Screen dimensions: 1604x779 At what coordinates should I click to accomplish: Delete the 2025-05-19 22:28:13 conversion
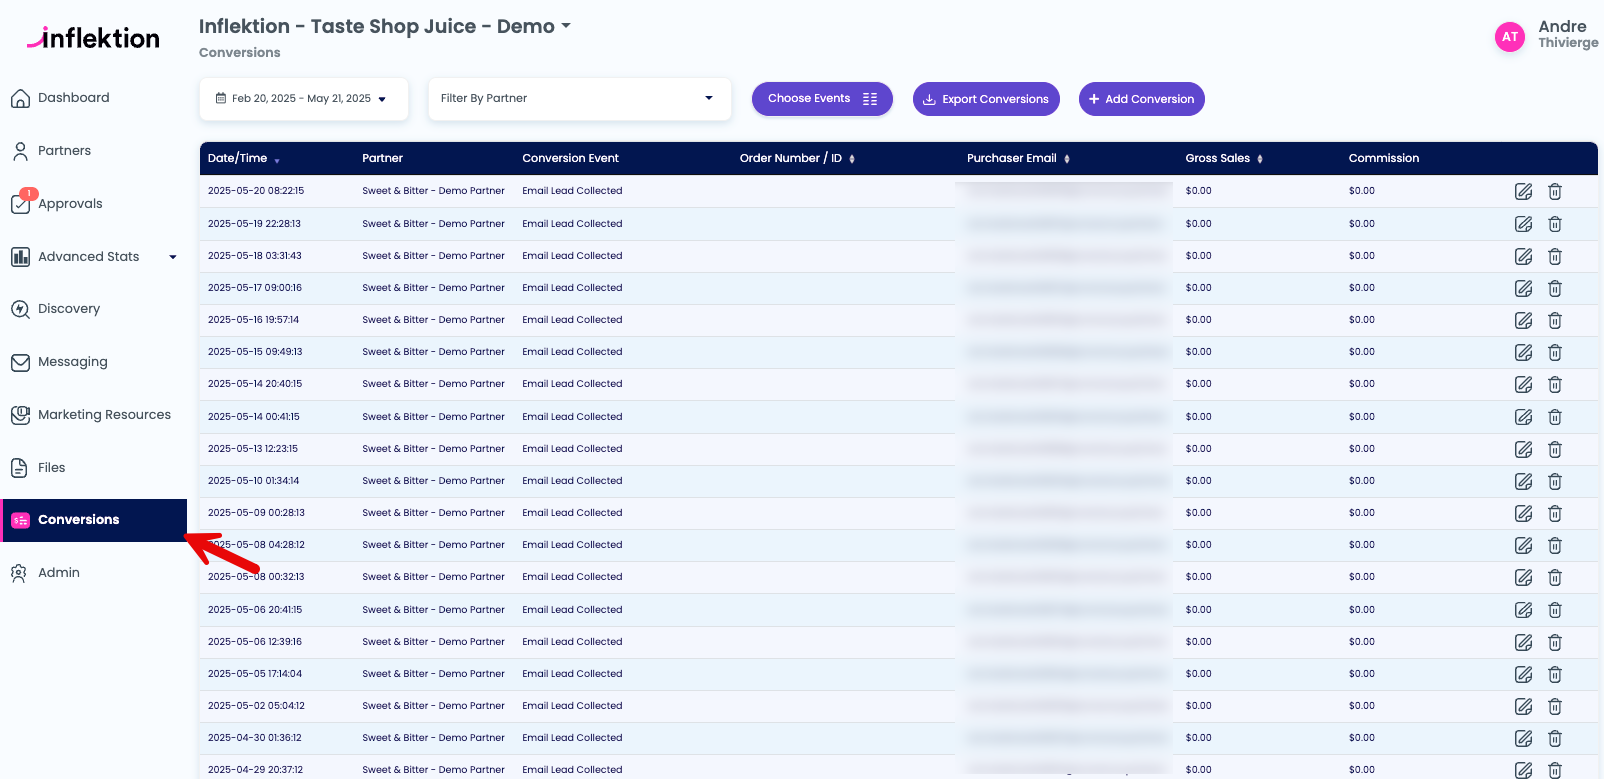(x=1555, y=224)
